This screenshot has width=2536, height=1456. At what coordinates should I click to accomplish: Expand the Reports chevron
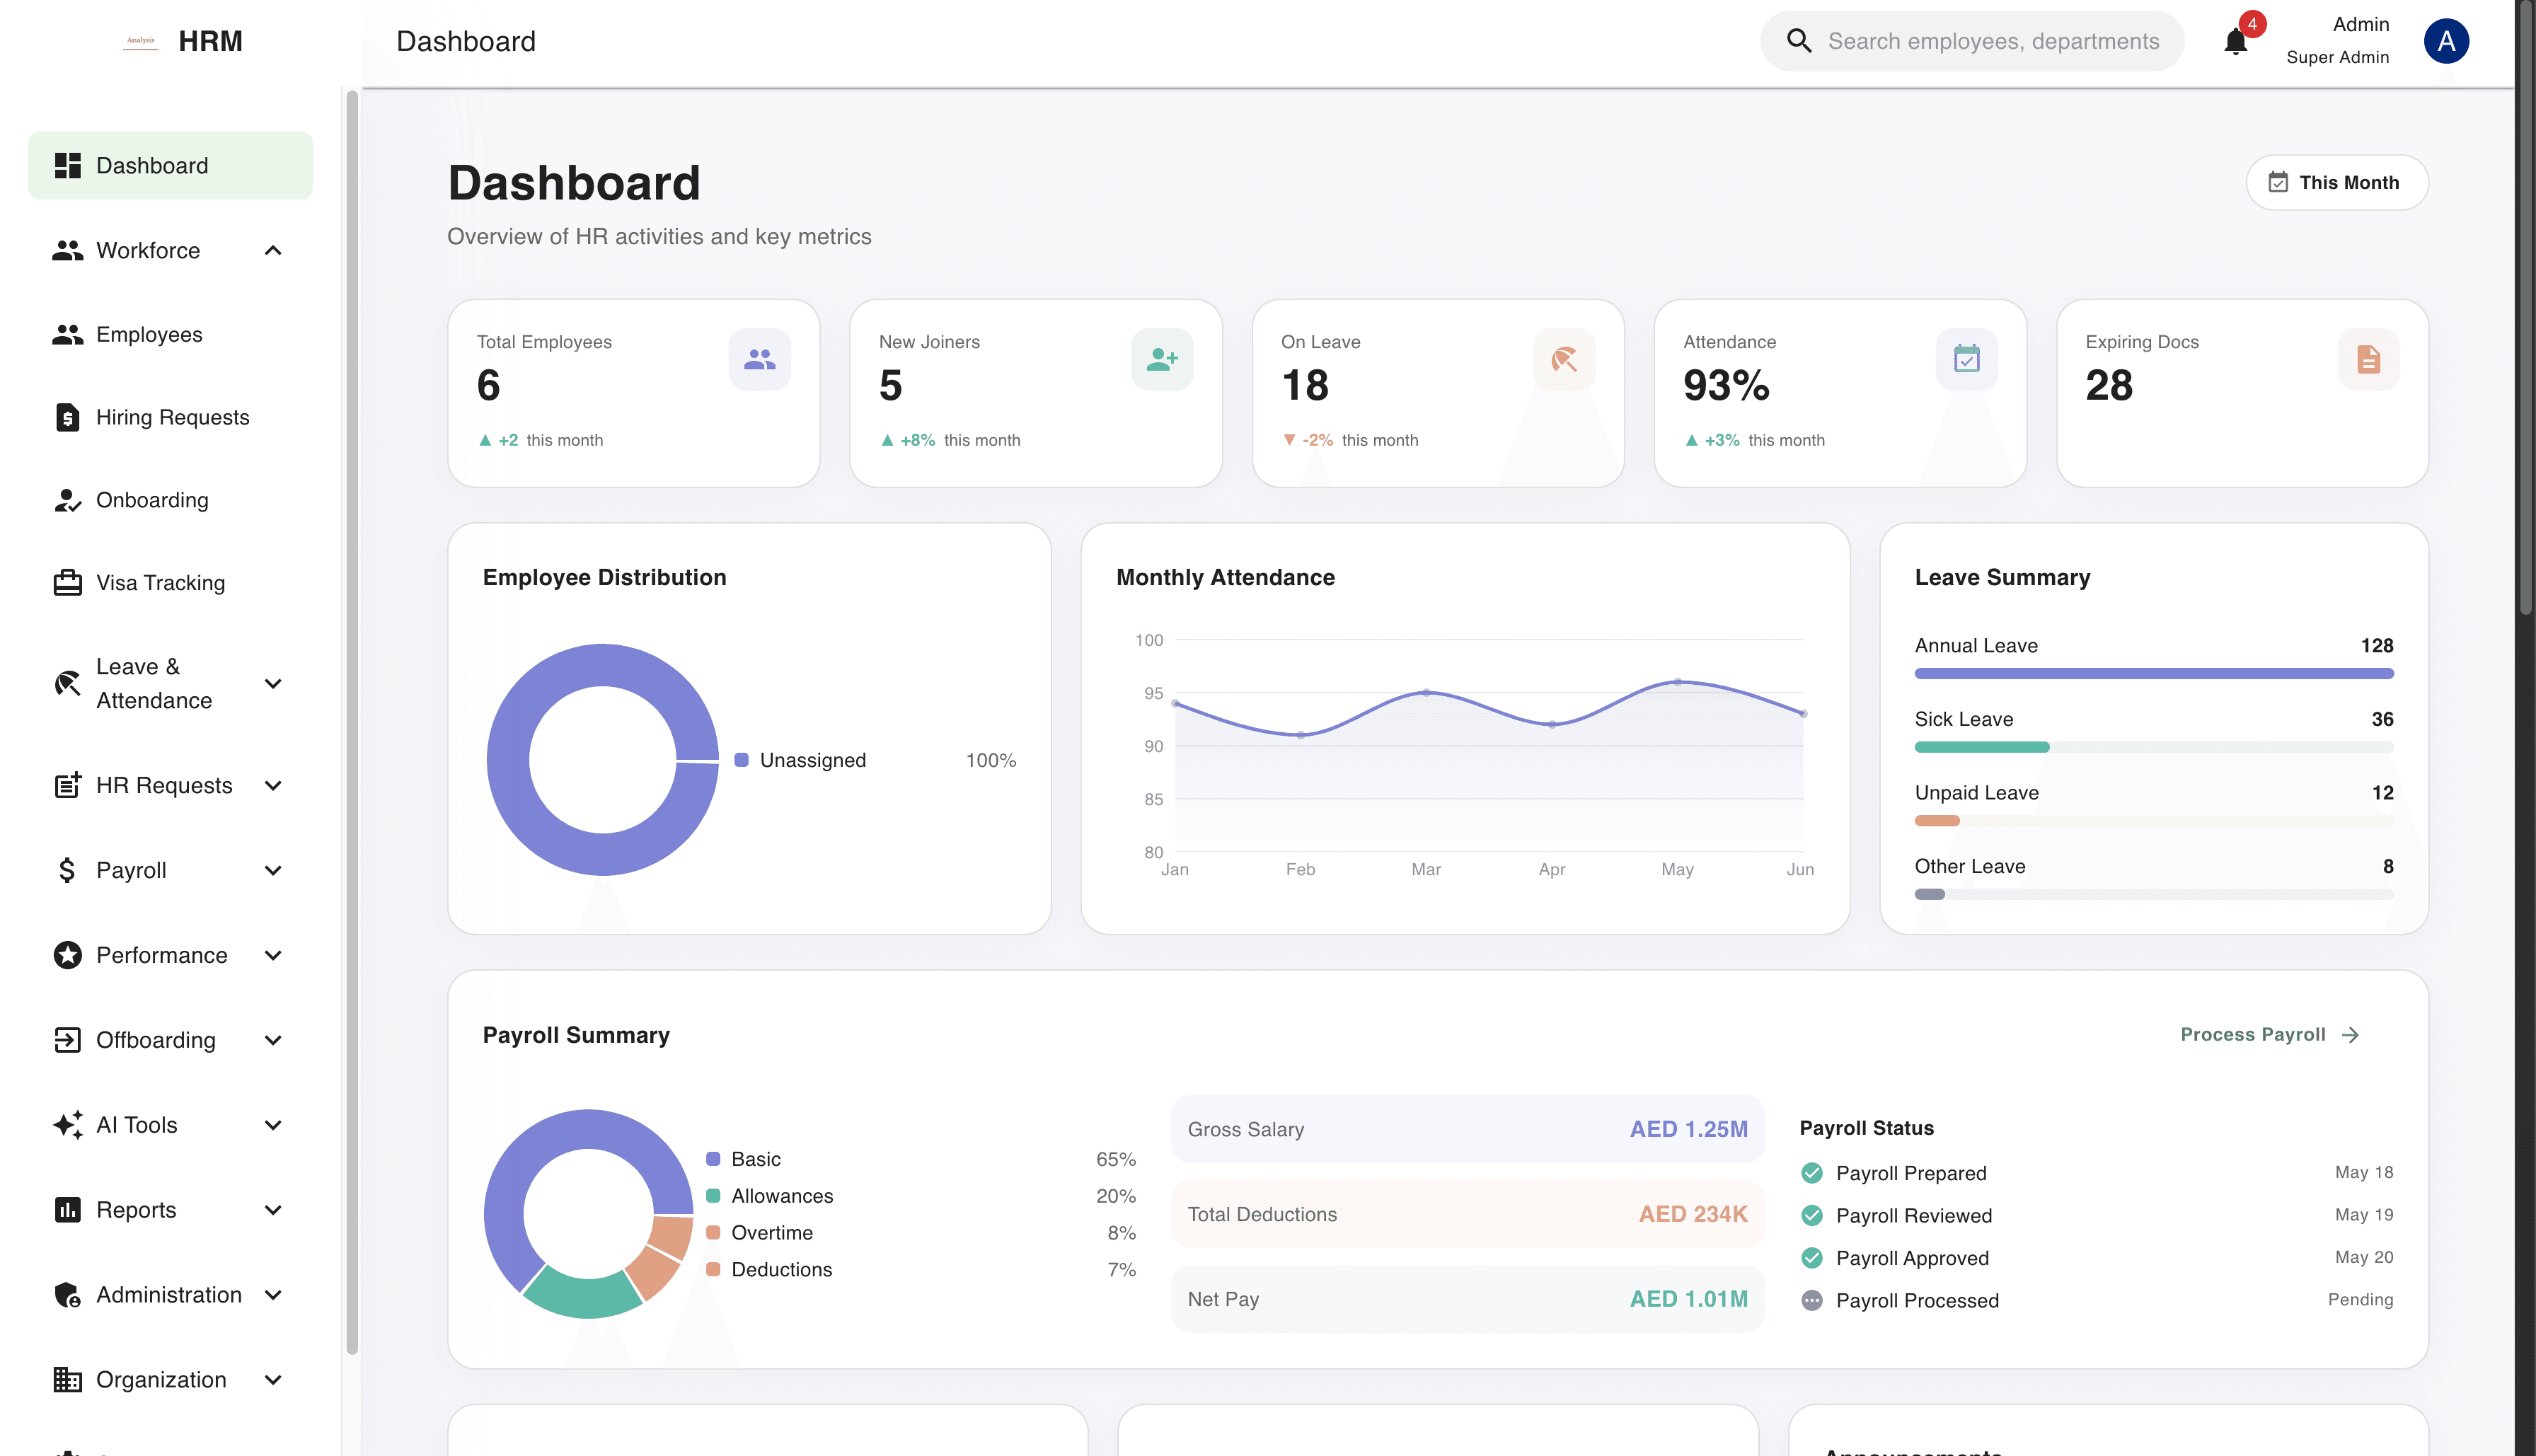(x=273, y=1210)
